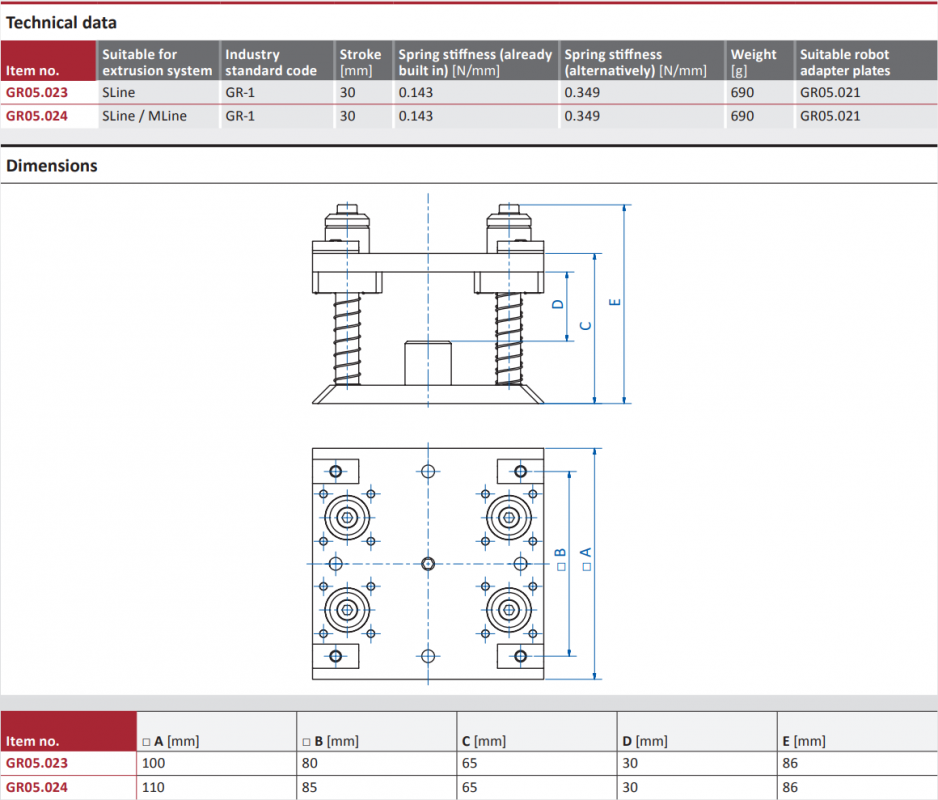Select item GR05.023 in the Technical data table
Image resolution: width=938 pixels, height=800 pixels.
tap(36, 93)
